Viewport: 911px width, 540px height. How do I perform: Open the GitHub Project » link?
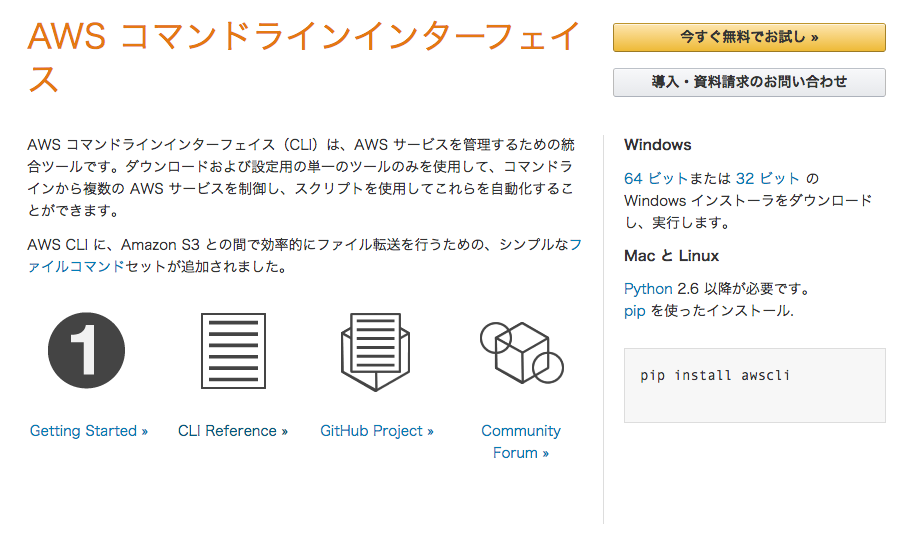(x=376, y=431)
